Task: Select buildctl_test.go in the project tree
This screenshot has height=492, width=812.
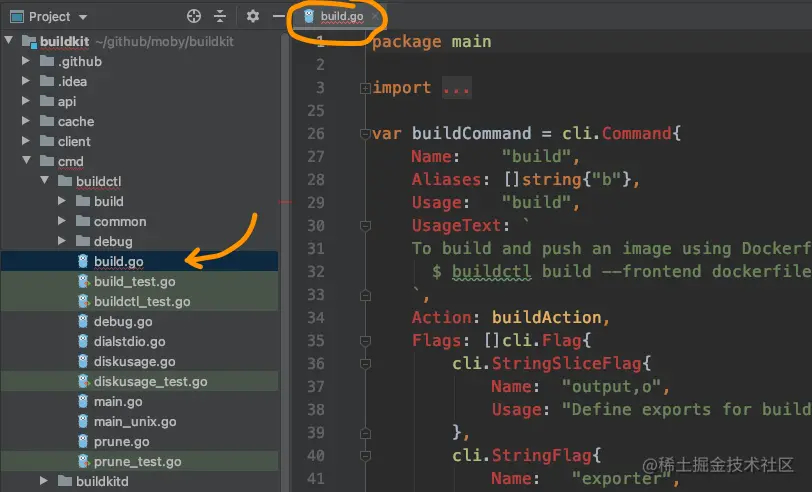Action: pyautogui.click(x=142, y=302)
